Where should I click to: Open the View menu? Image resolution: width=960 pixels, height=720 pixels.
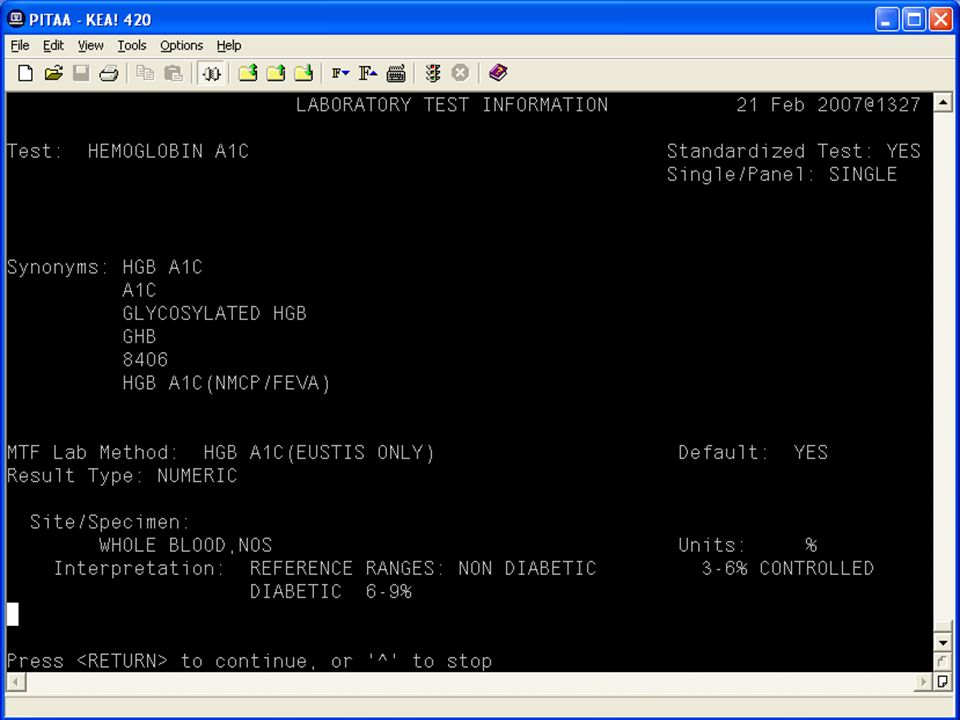pos(91,46)
